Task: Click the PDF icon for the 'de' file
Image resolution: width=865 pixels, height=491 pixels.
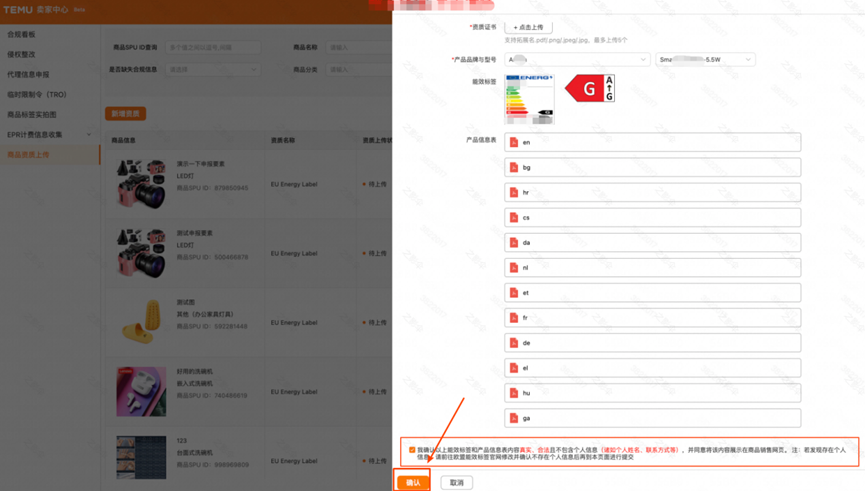Action: [514, 343]
